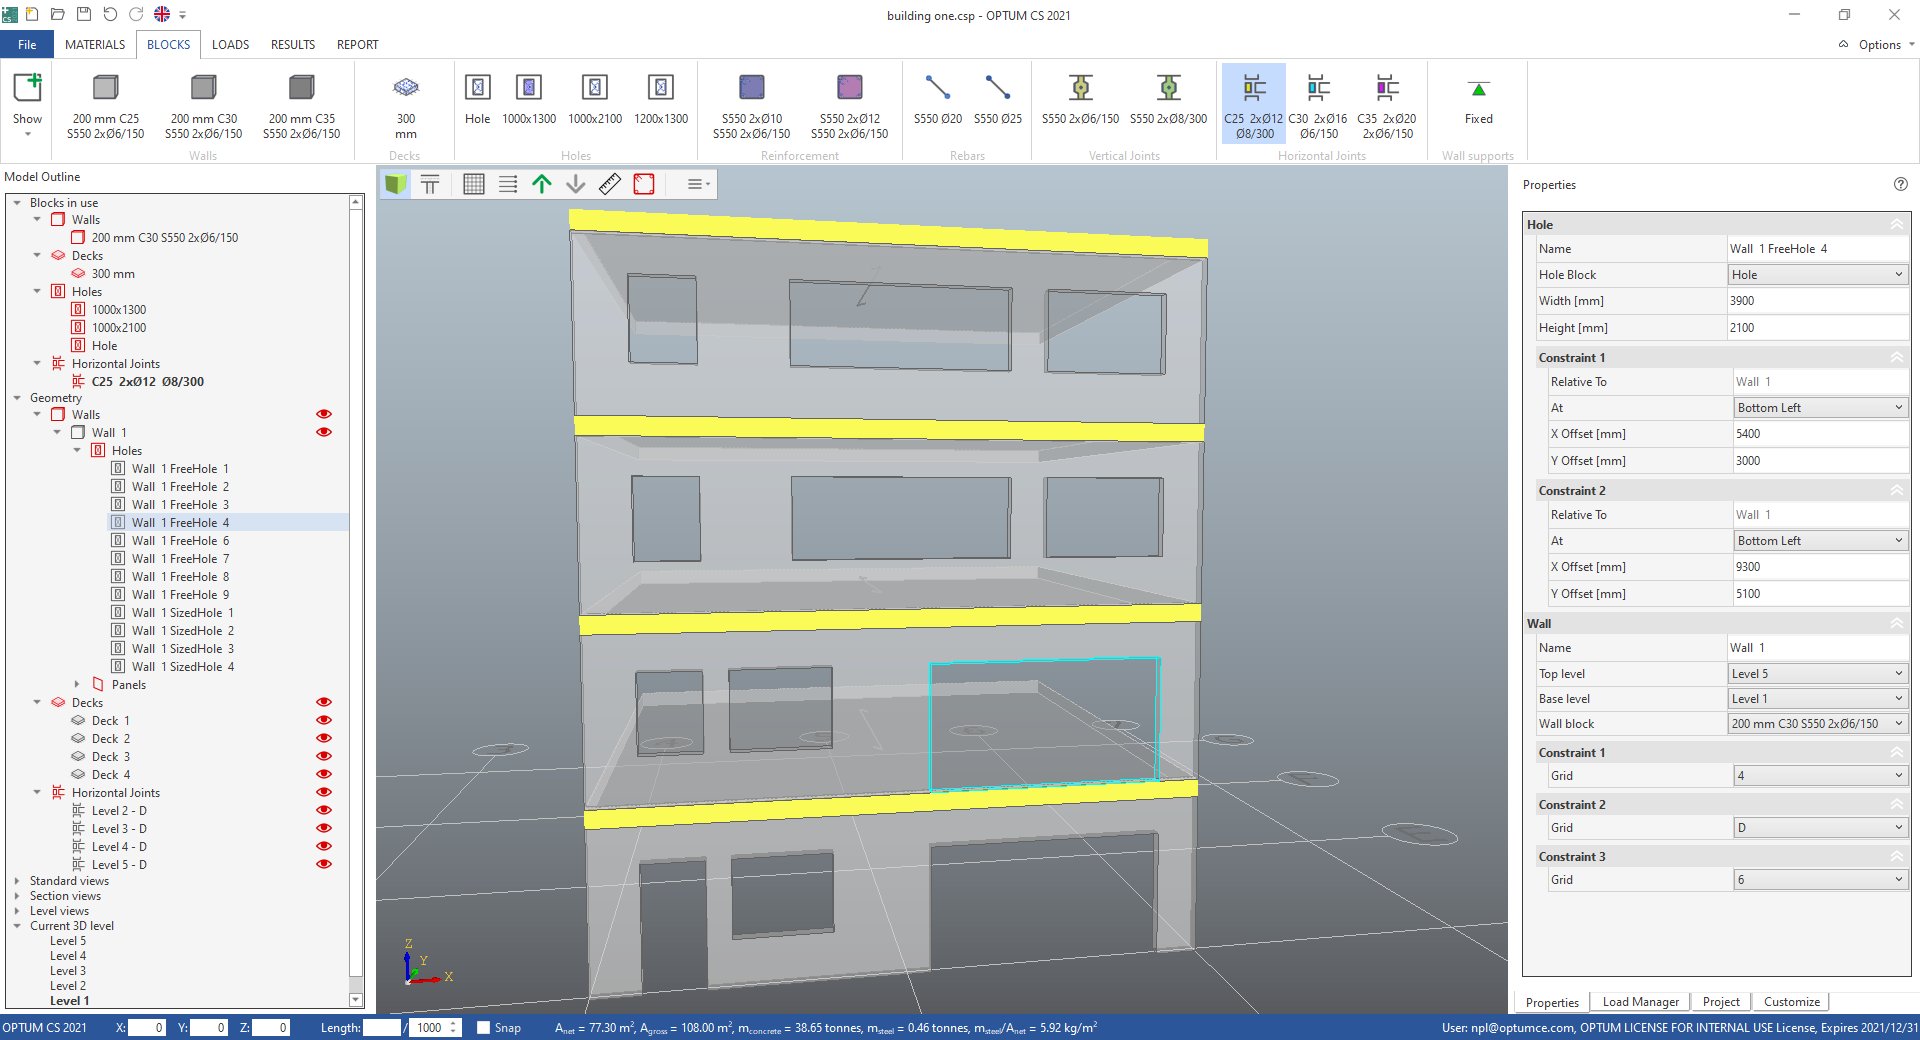Viewport: 1920px width, 1040px height.
Task: Pick the 1000x2100 hole block
Action: (x=595, y=100)
